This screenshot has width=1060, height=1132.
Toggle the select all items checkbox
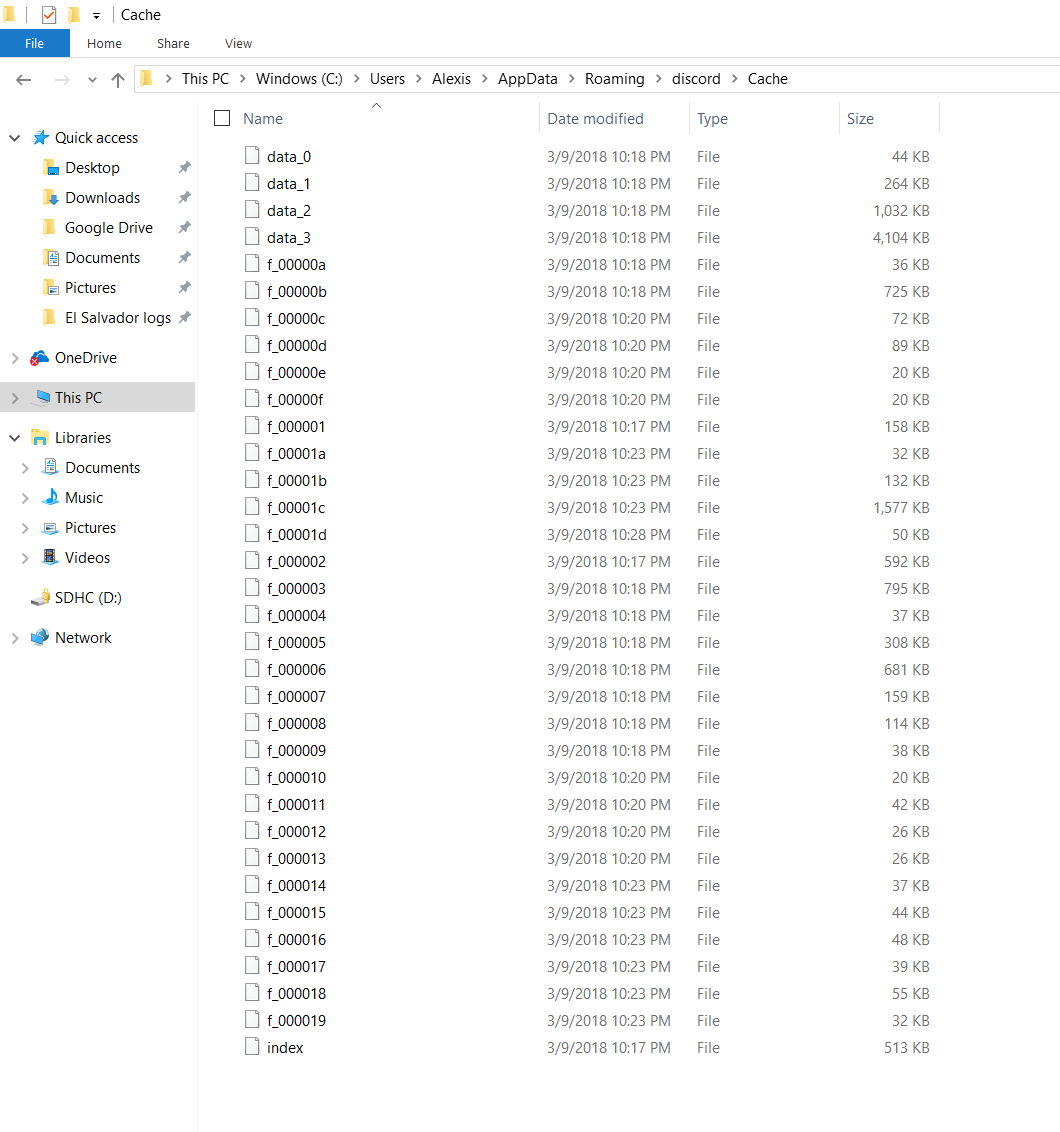coord(222,118)
